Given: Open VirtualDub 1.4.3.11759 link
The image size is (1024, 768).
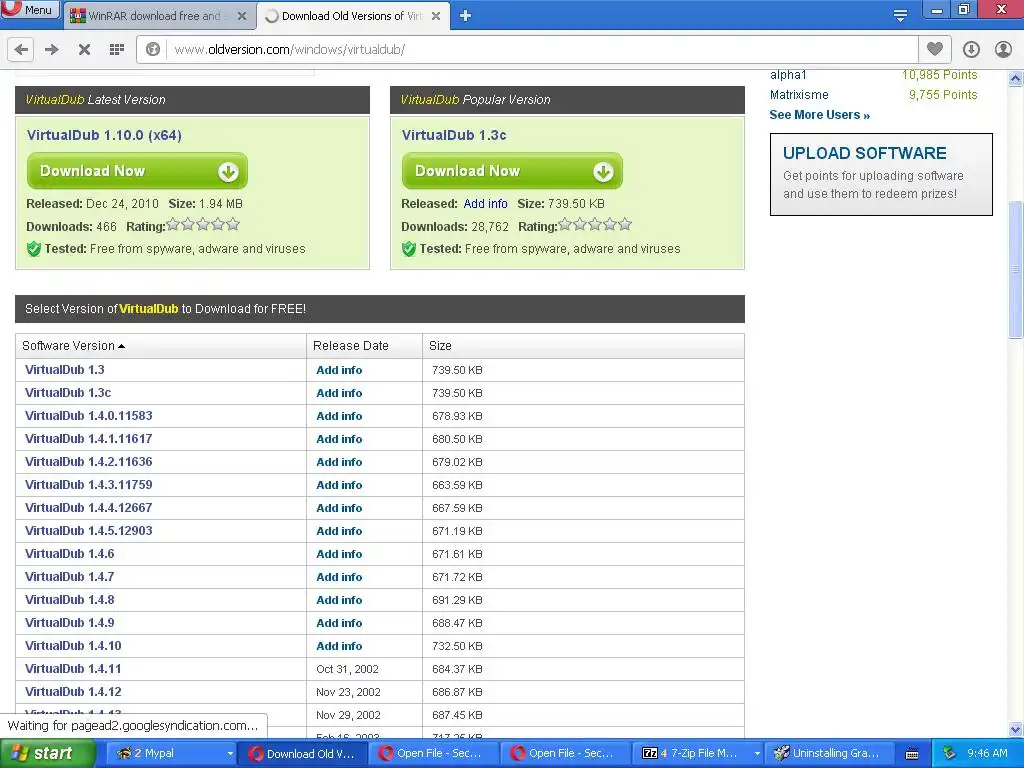Looking at the screenshot, I should tap(88, 485).
